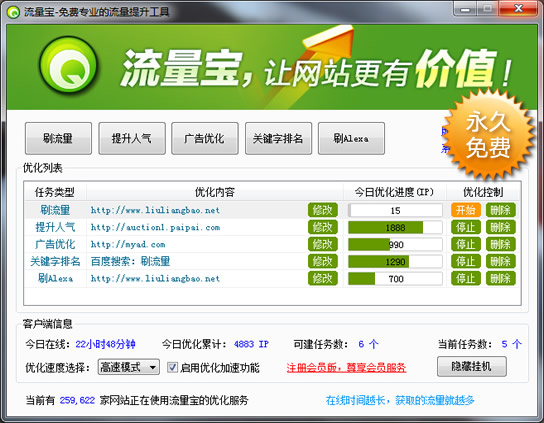Click the 1888 progress bar
The image size is (544, 423).
pos(395,228)
